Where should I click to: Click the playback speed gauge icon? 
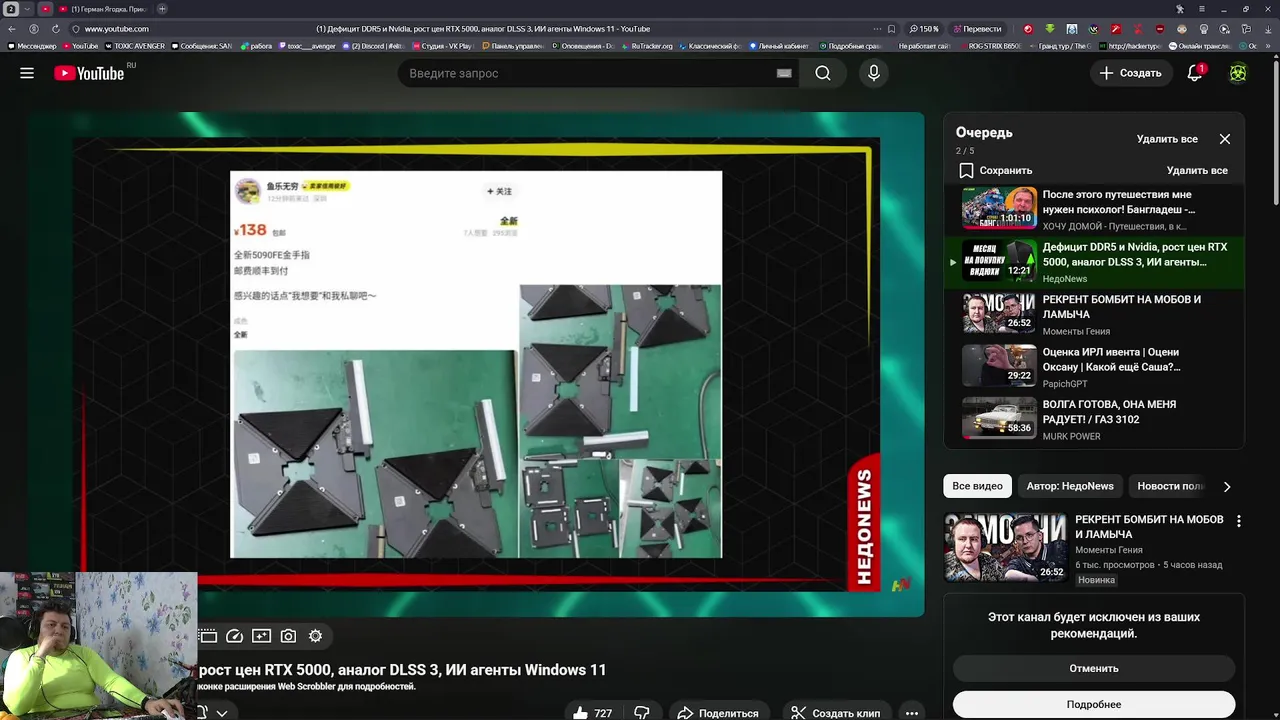(x=235, y=636)
